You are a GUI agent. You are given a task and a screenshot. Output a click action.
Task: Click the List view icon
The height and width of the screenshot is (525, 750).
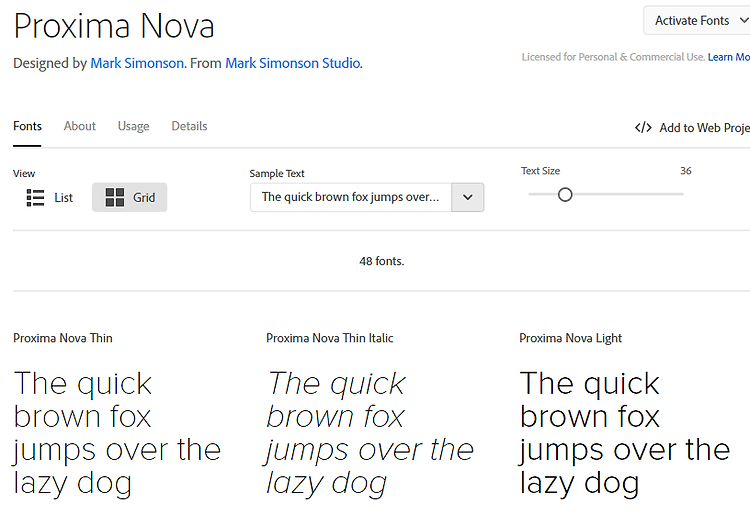[35, 197]
